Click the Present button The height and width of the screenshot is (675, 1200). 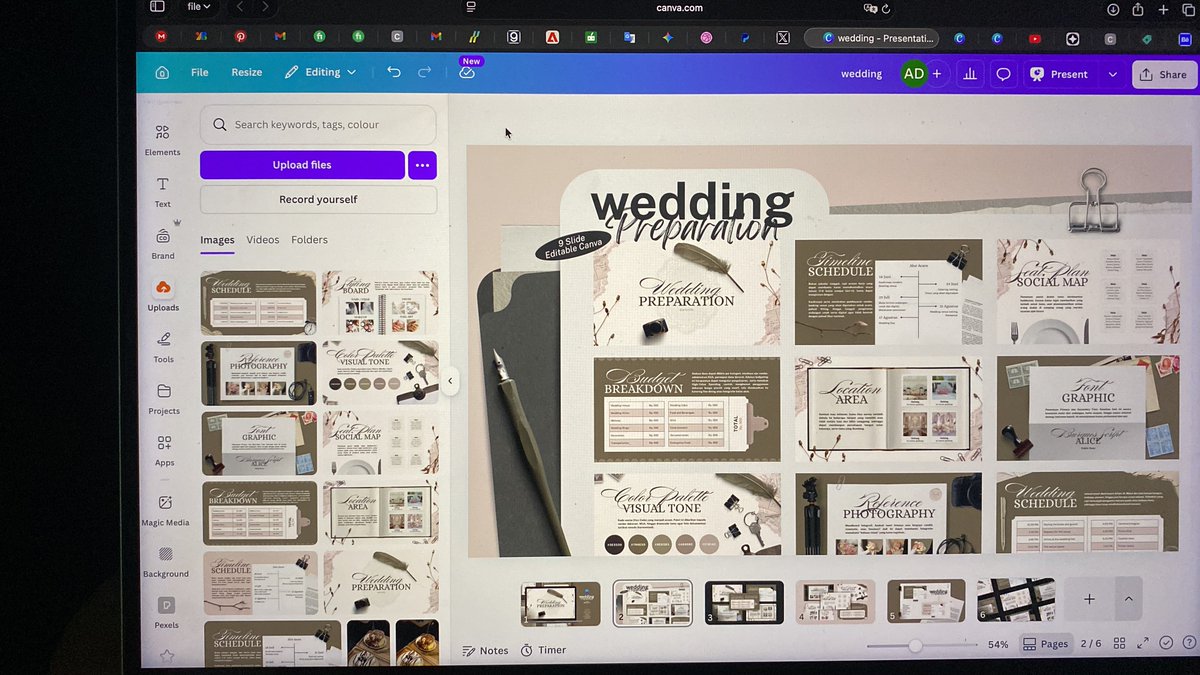pos(1060,74)
